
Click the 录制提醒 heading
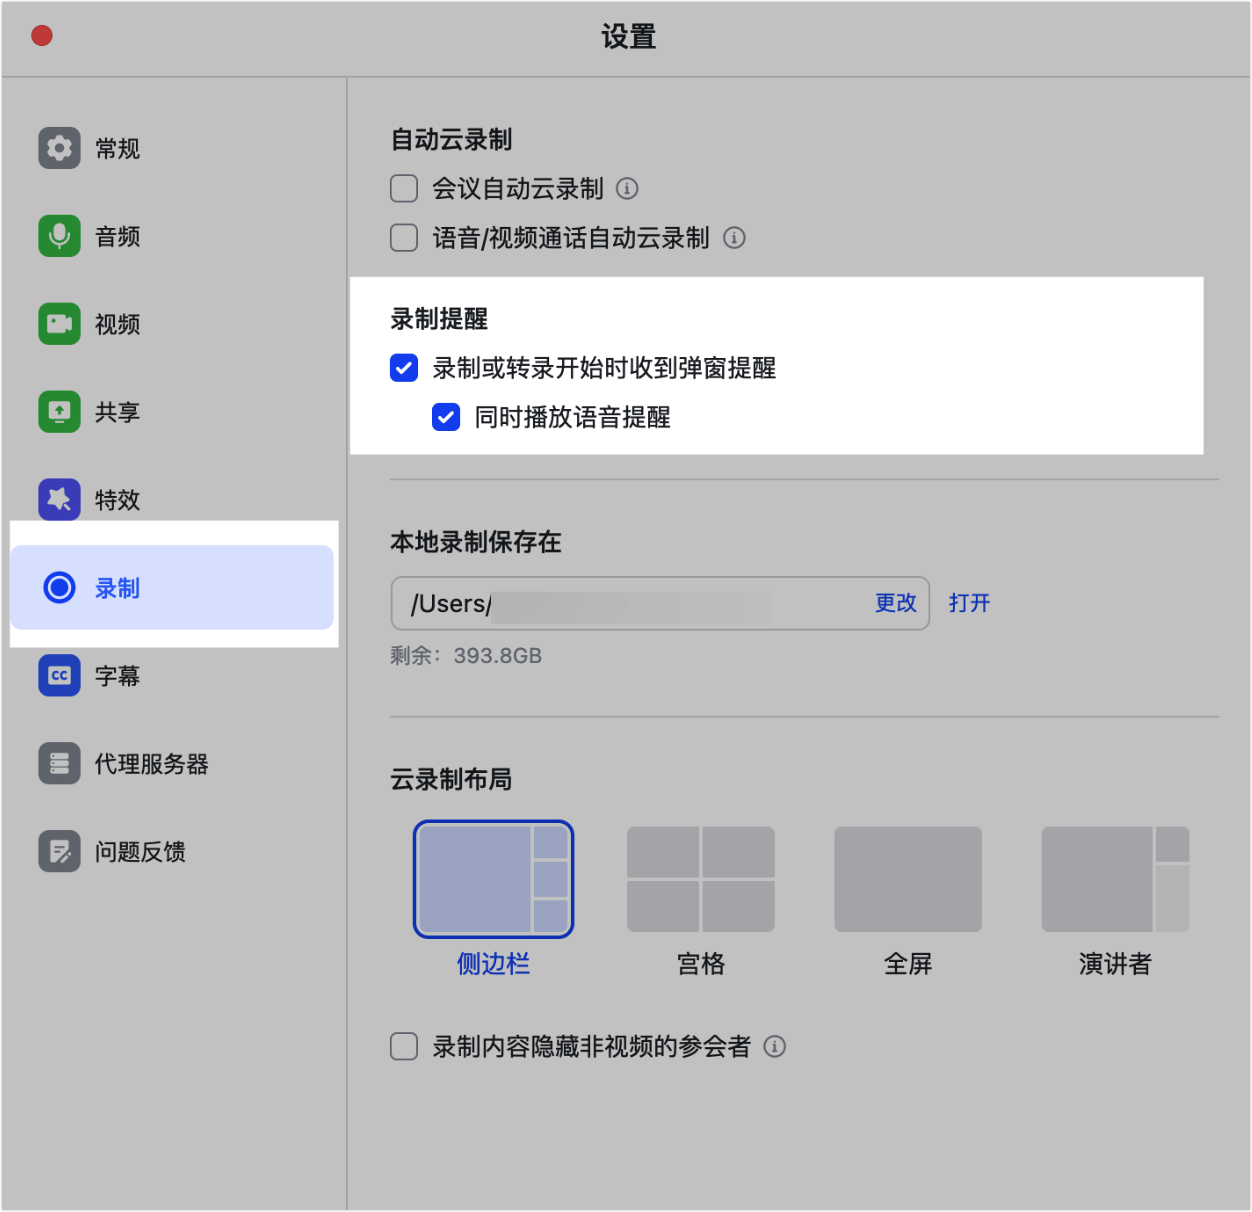[x=439, y=319]
